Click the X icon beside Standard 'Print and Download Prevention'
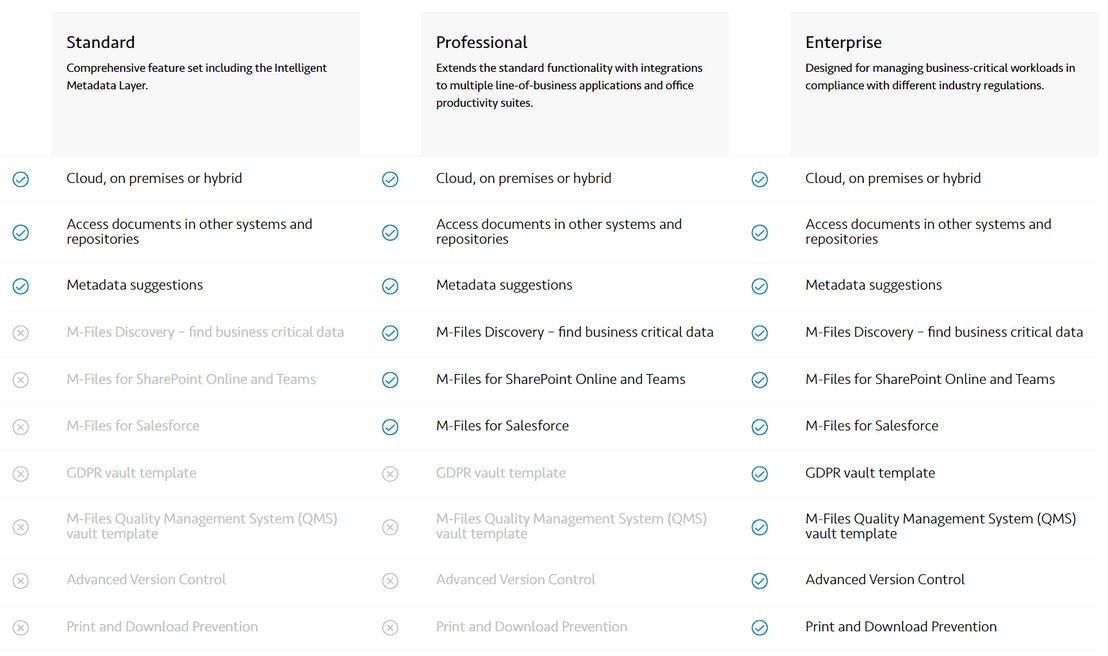1108x656 pixels. tap(21, 628)
